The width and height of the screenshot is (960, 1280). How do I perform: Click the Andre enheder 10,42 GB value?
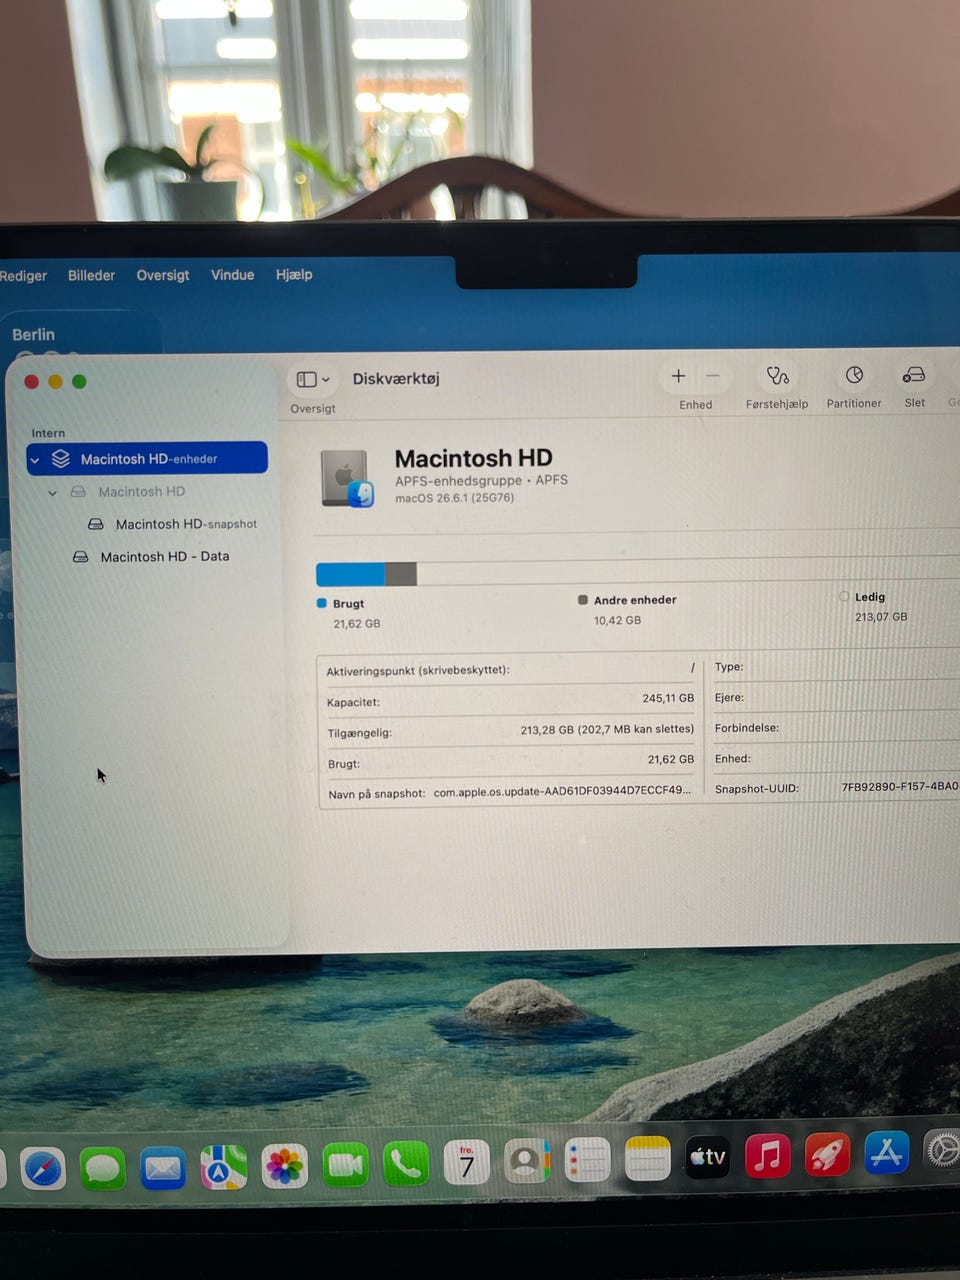point(617,621)
